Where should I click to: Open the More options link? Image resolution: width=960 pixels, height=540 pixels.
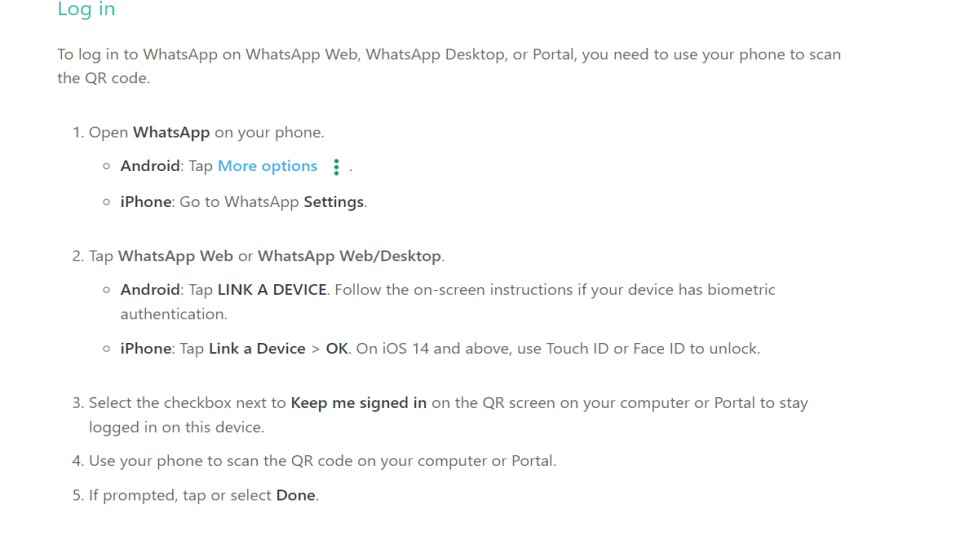268,166
